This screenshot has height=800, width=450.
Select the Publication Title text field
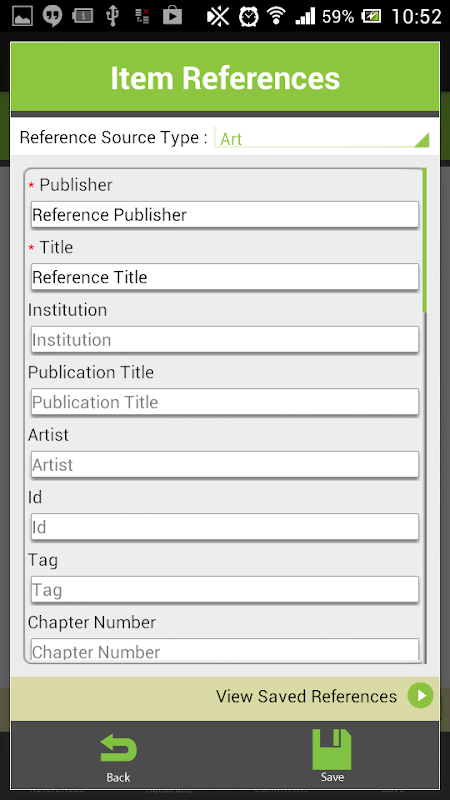tap(225, 402)
